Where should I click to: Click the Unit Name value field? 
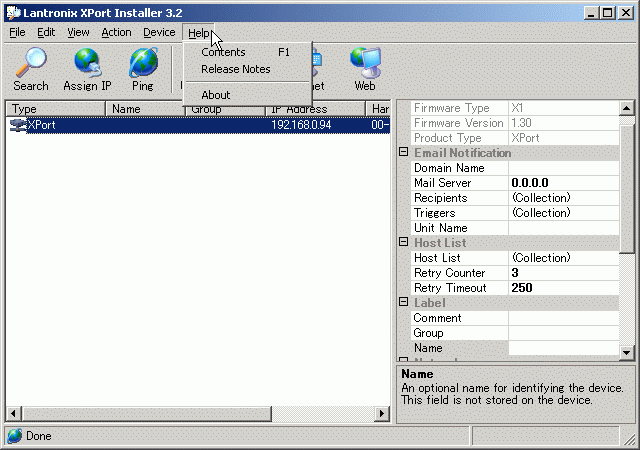tap(564, 228)
